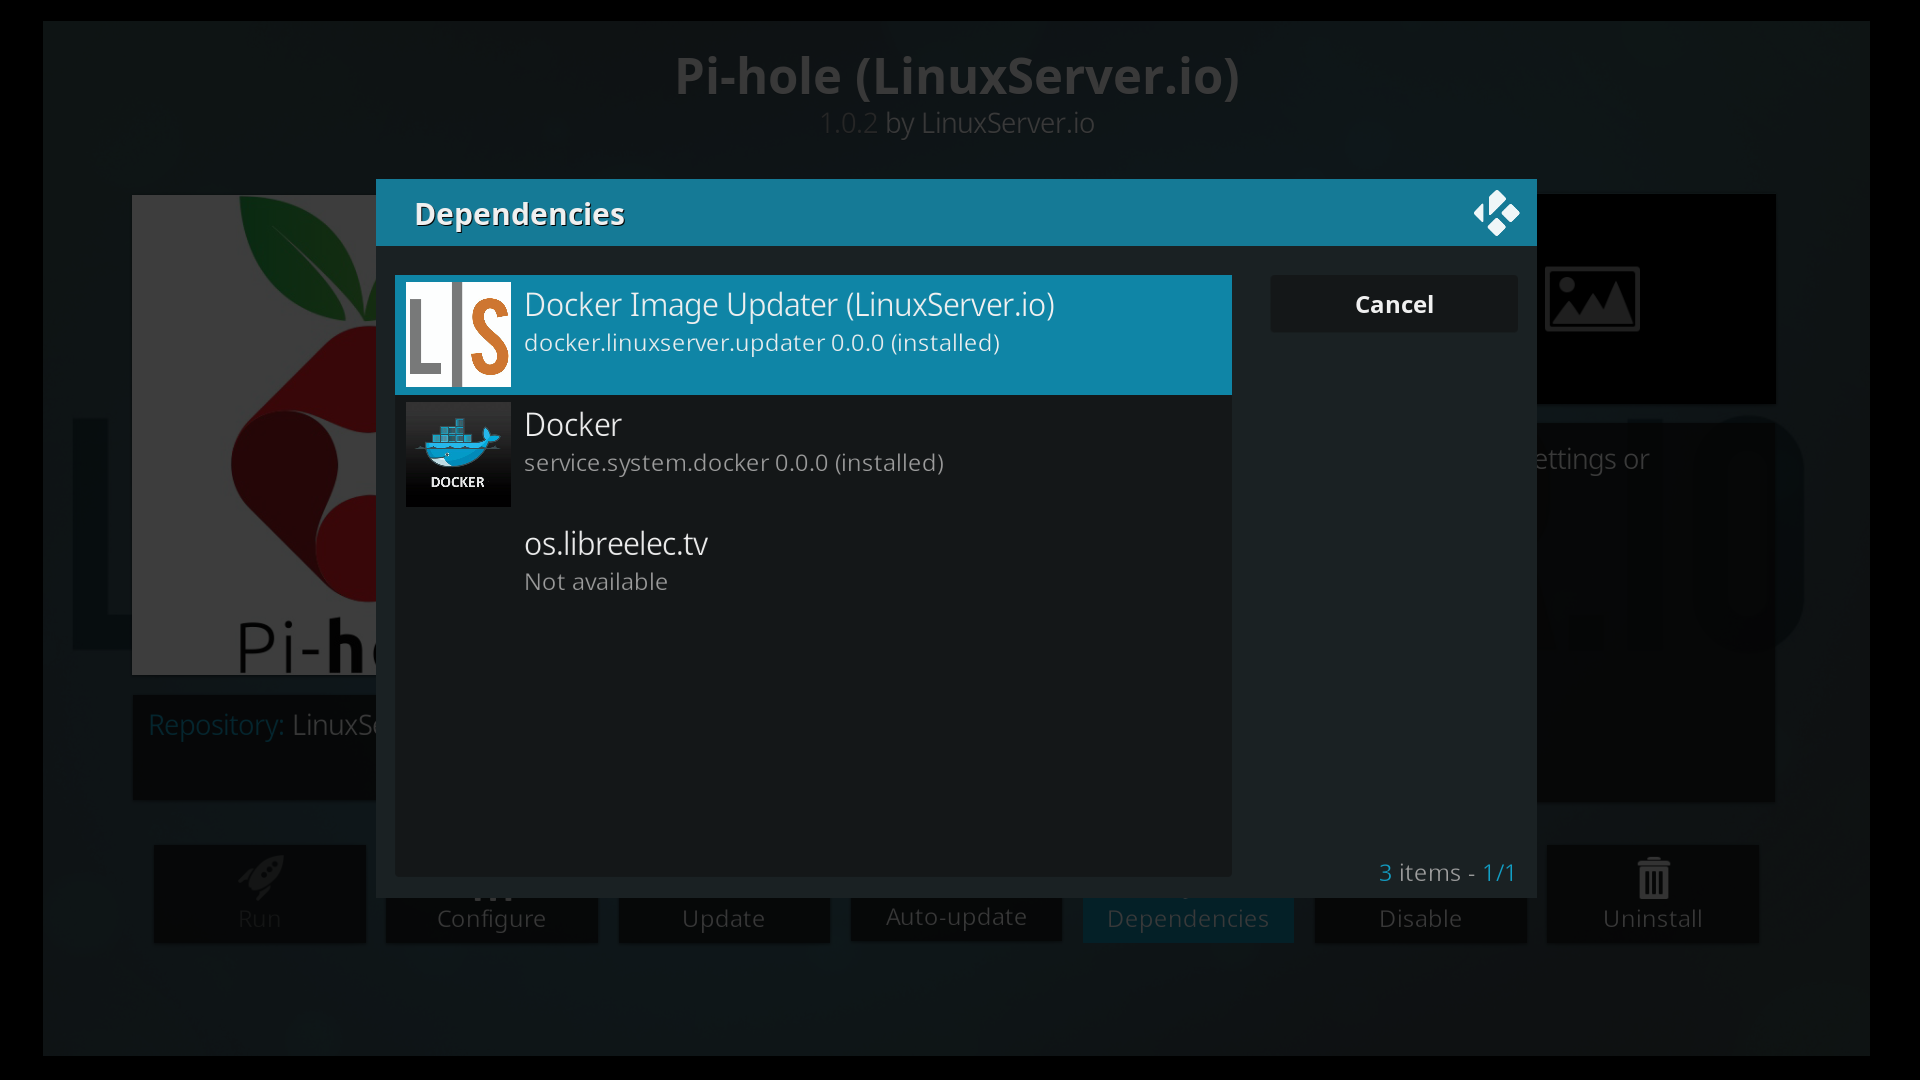This screenshot has width=1920, height=1080.
Task: Click the Run rocket icon
Action: pos(260,877)
